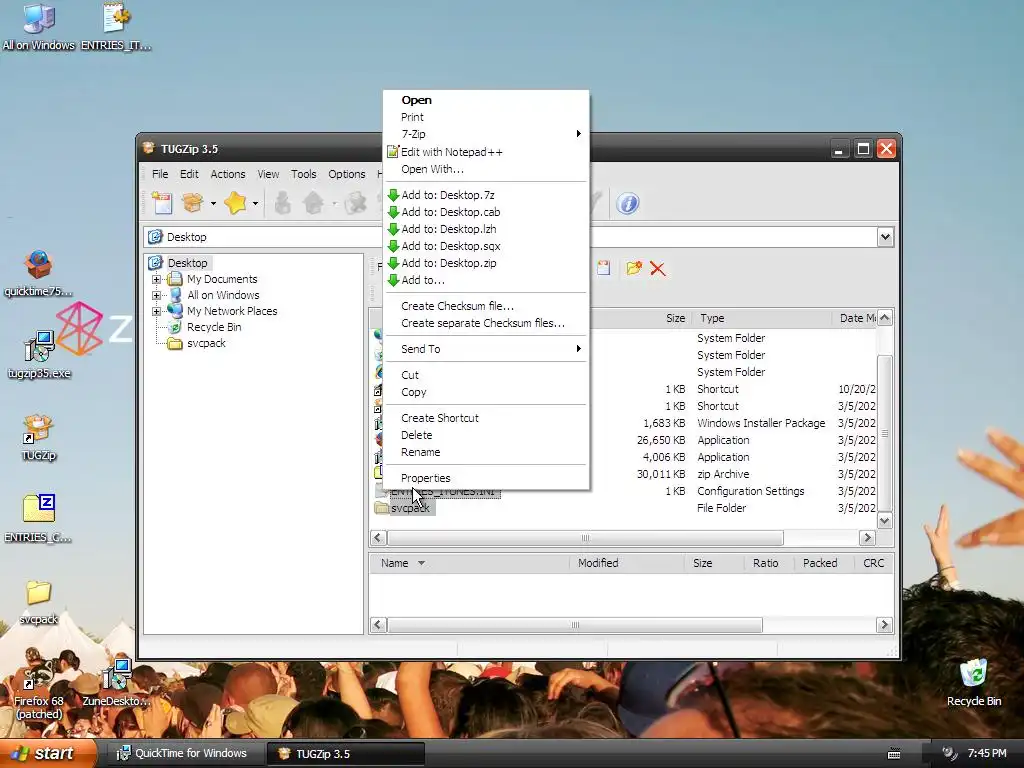Click the red X delete icon

(x=658, y=268)
